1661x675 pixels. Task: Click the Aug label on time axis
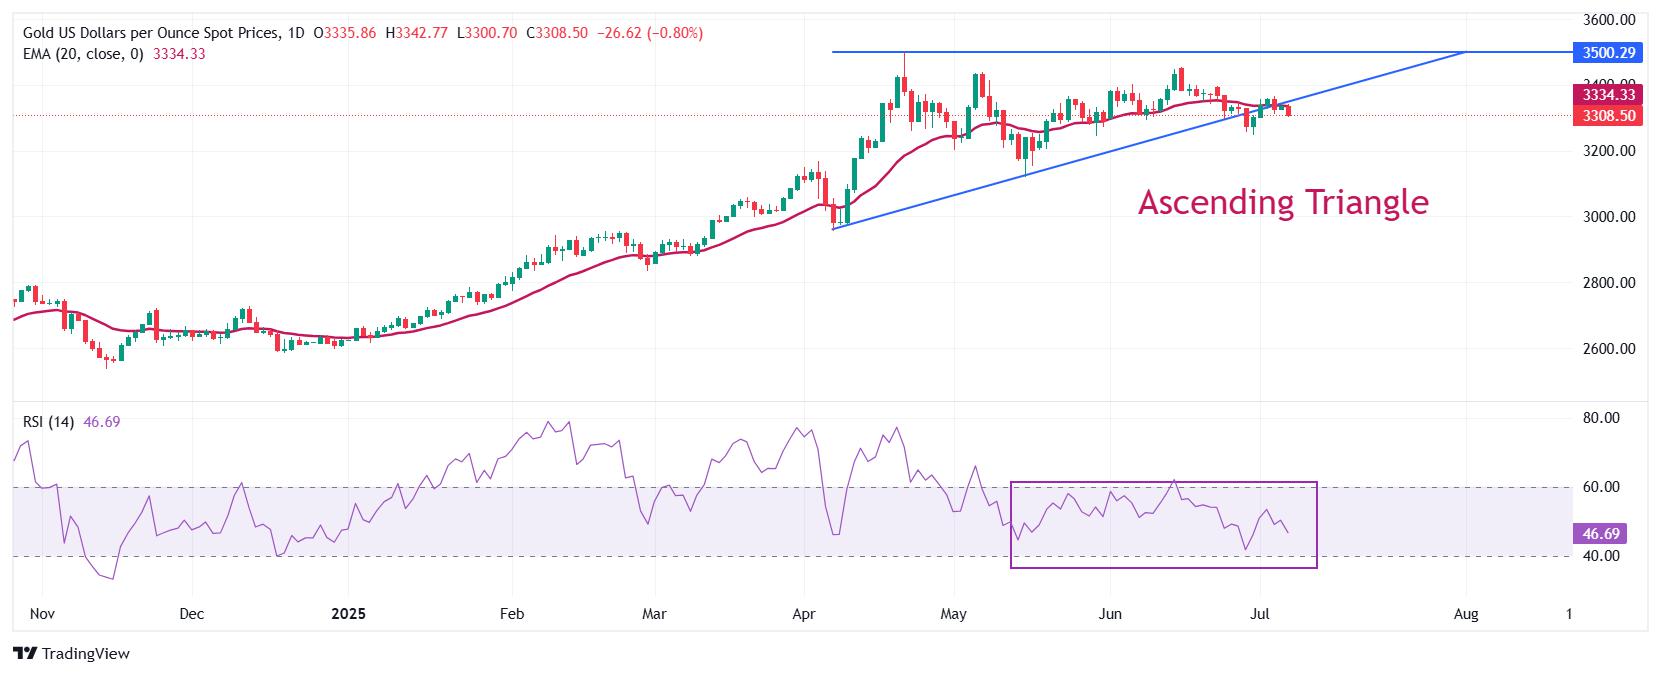1465,614
